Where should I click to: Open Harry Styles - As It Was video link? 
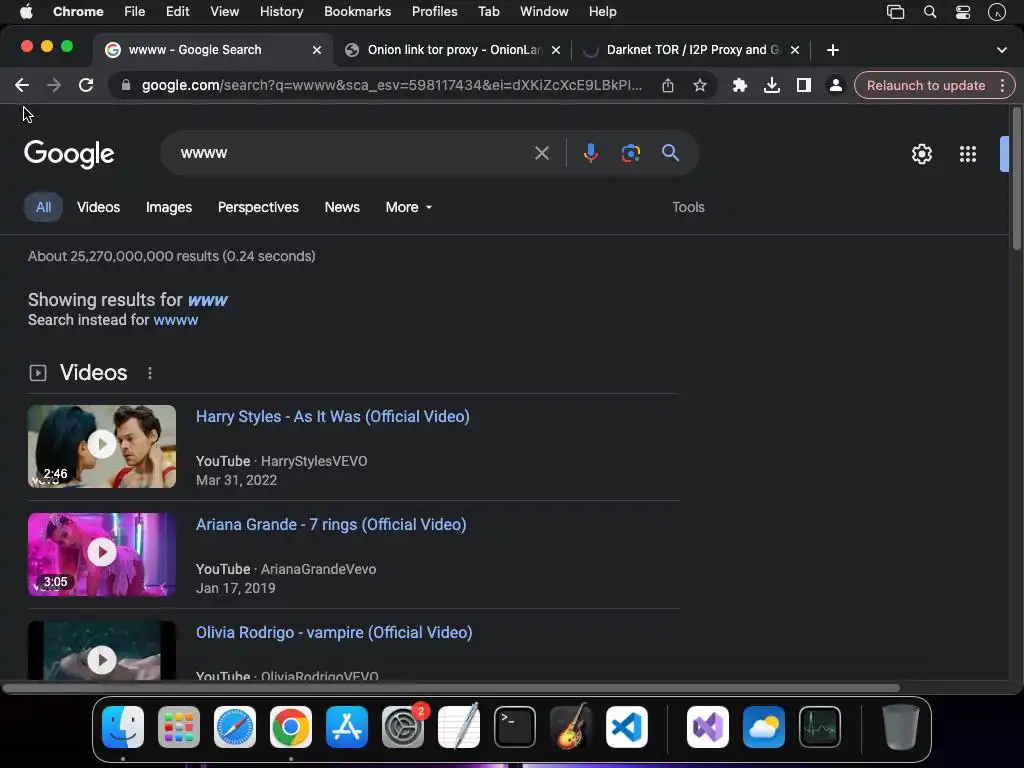coord(332,417)
